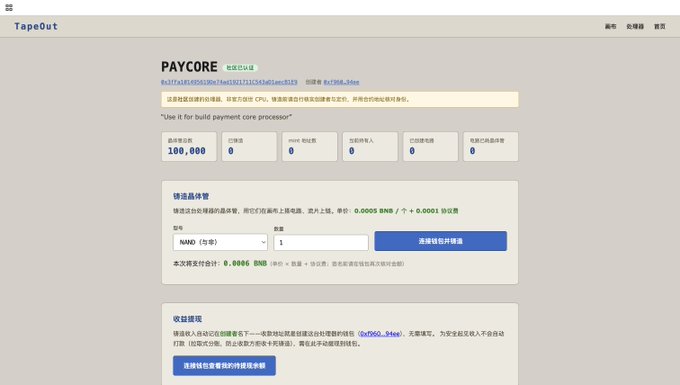Viewport: 680px width, 385px height.
Task: Click the "0.0005 BNB" unit price text
Action: pyautogui.click(x=373, y=211)
